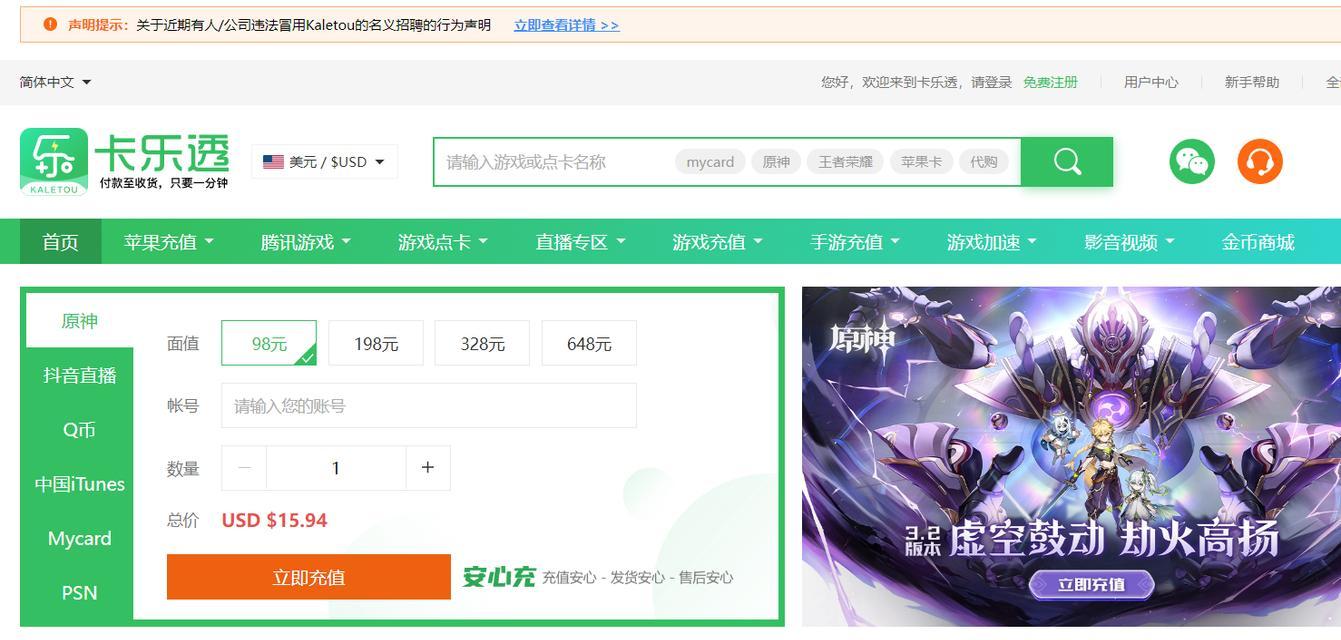The image size is (1341, 640).
Task: Decrease quantity with the minus button
Action: 244,468
